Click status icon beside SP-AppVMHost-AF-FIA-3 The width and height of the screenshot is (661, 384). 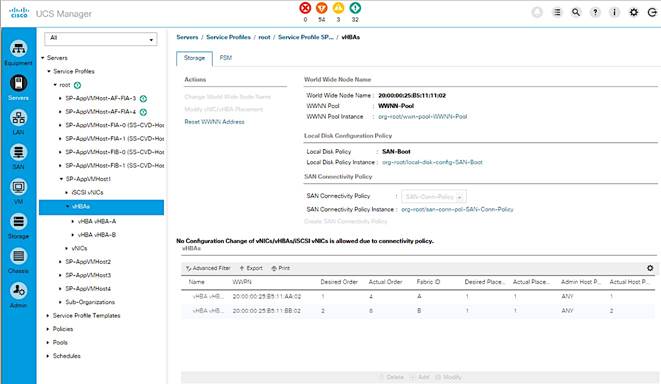point(143,99)
